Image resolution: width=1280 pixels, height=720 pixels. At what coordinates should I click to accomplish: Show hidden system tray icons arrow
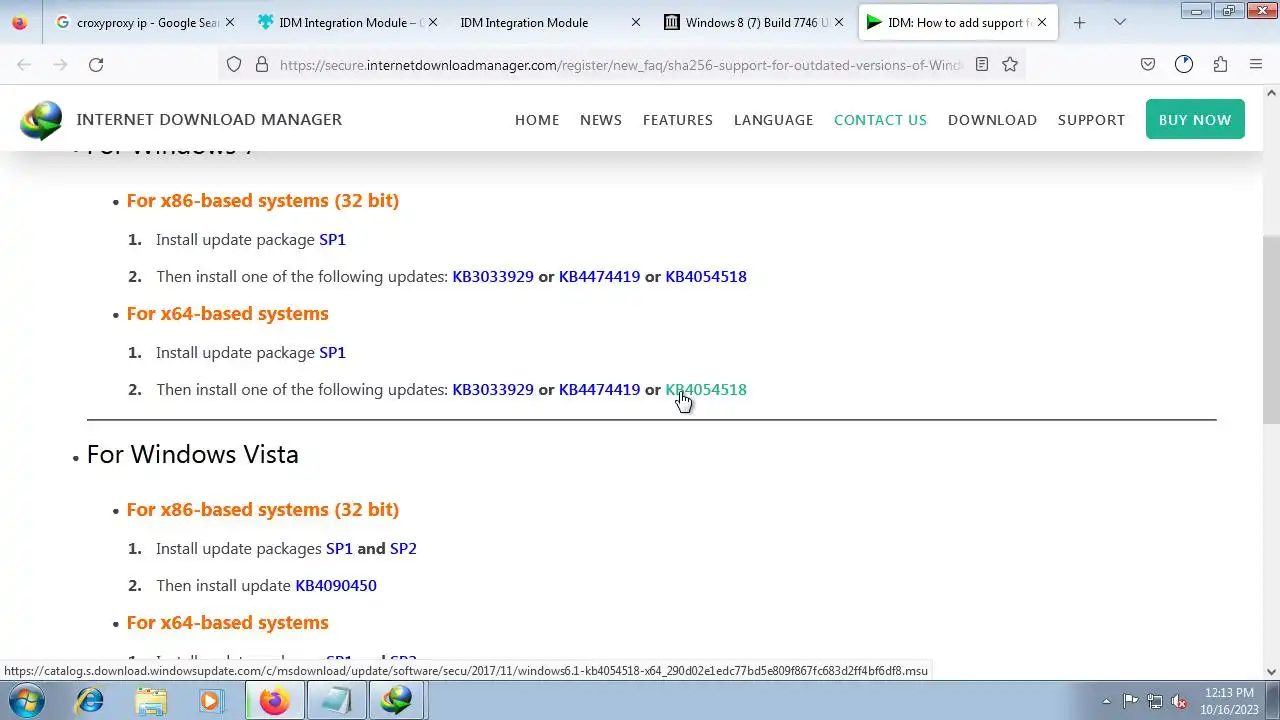[1106, 701]
